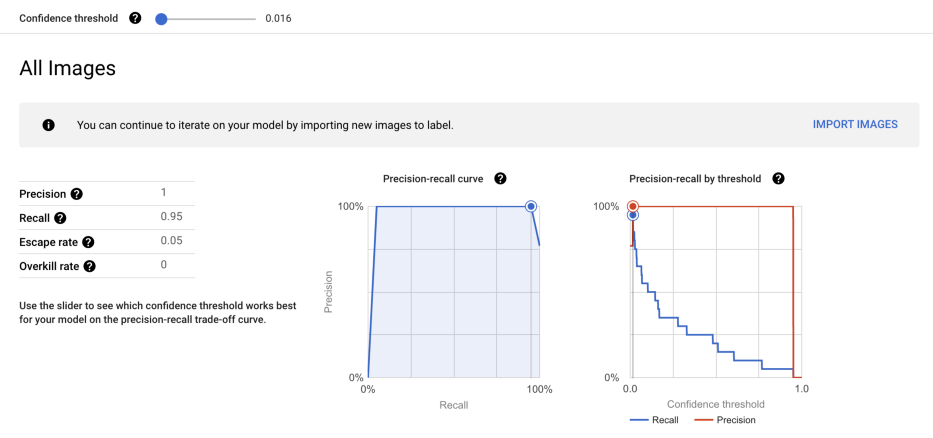
Task: Open the Overkill rate help tooltip
Action: pyautogui.click(x=90, y=266)
